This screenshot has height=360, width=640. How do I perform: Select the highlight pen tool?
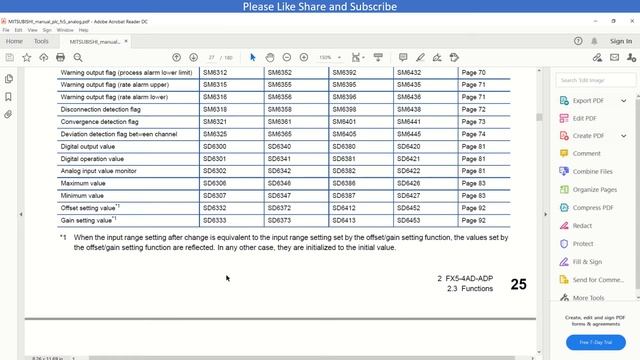click(x=420, y=58)
